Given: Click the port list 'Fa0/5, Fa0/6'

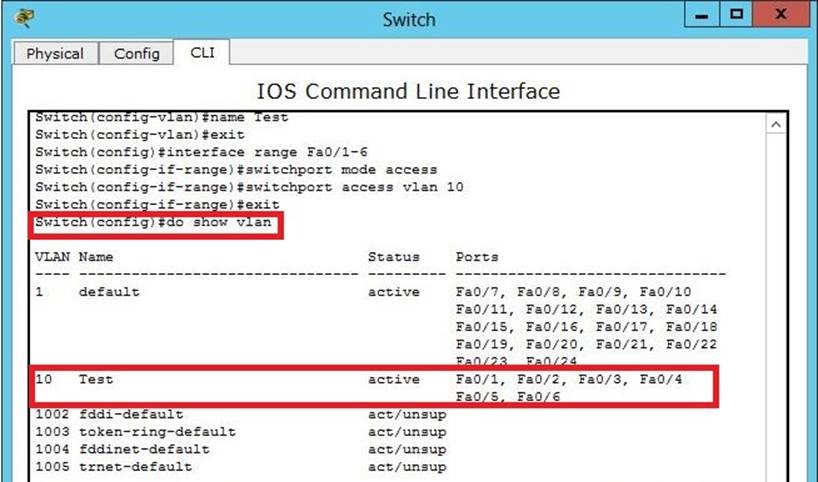Looking at the screenshot, I should click(508, 397).
